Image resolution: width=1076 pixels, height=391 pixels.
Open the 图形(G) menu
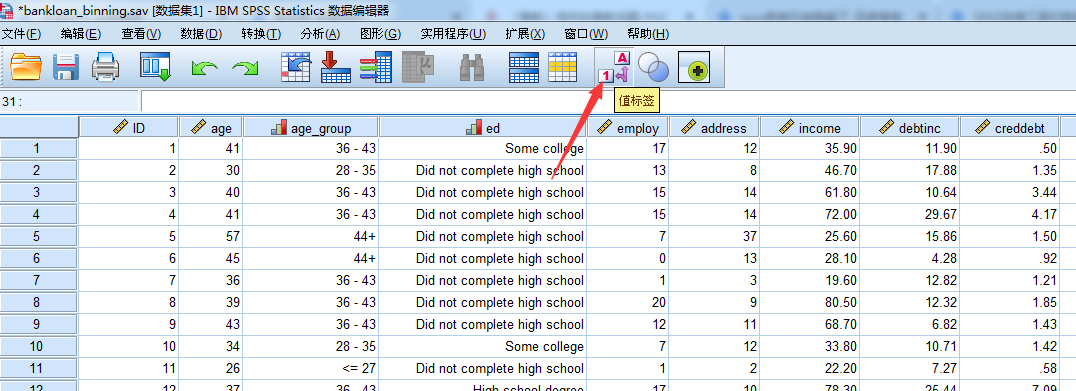tap(380, 34)
